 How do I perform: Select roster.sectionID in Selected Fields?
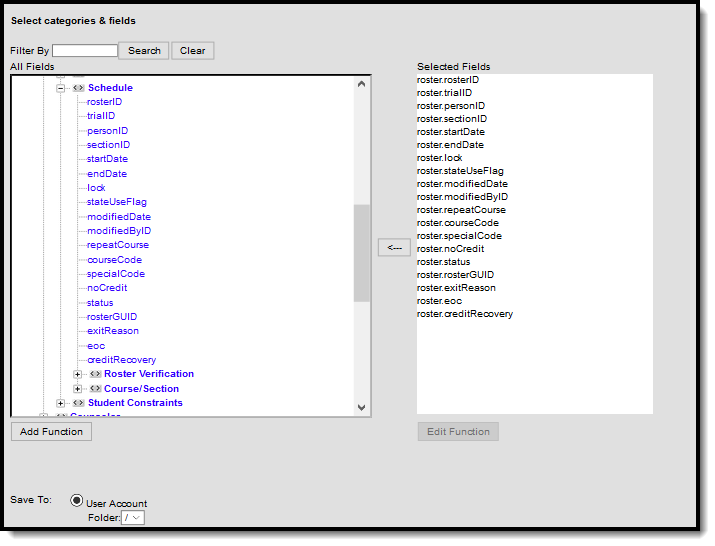[452, 119]
